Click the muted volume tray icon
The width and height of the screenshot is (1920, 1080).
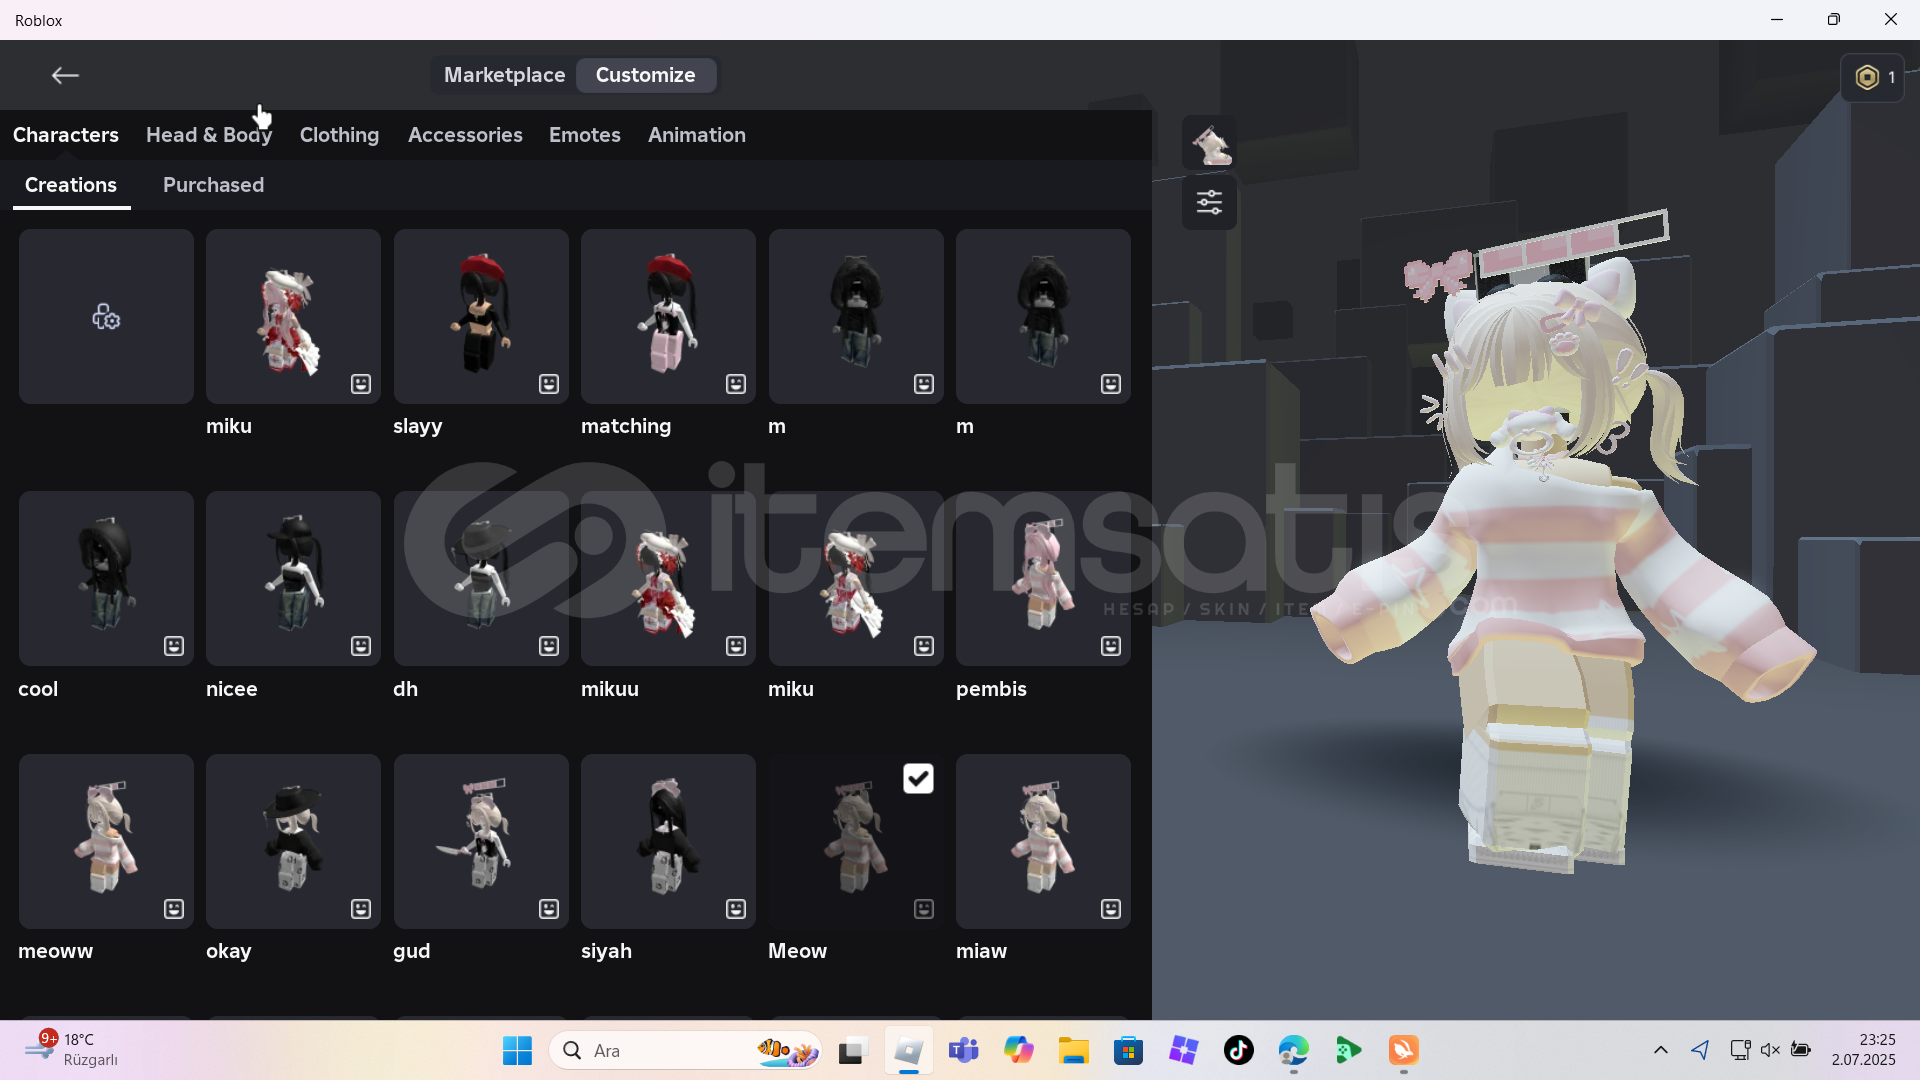[1770, 1050]
